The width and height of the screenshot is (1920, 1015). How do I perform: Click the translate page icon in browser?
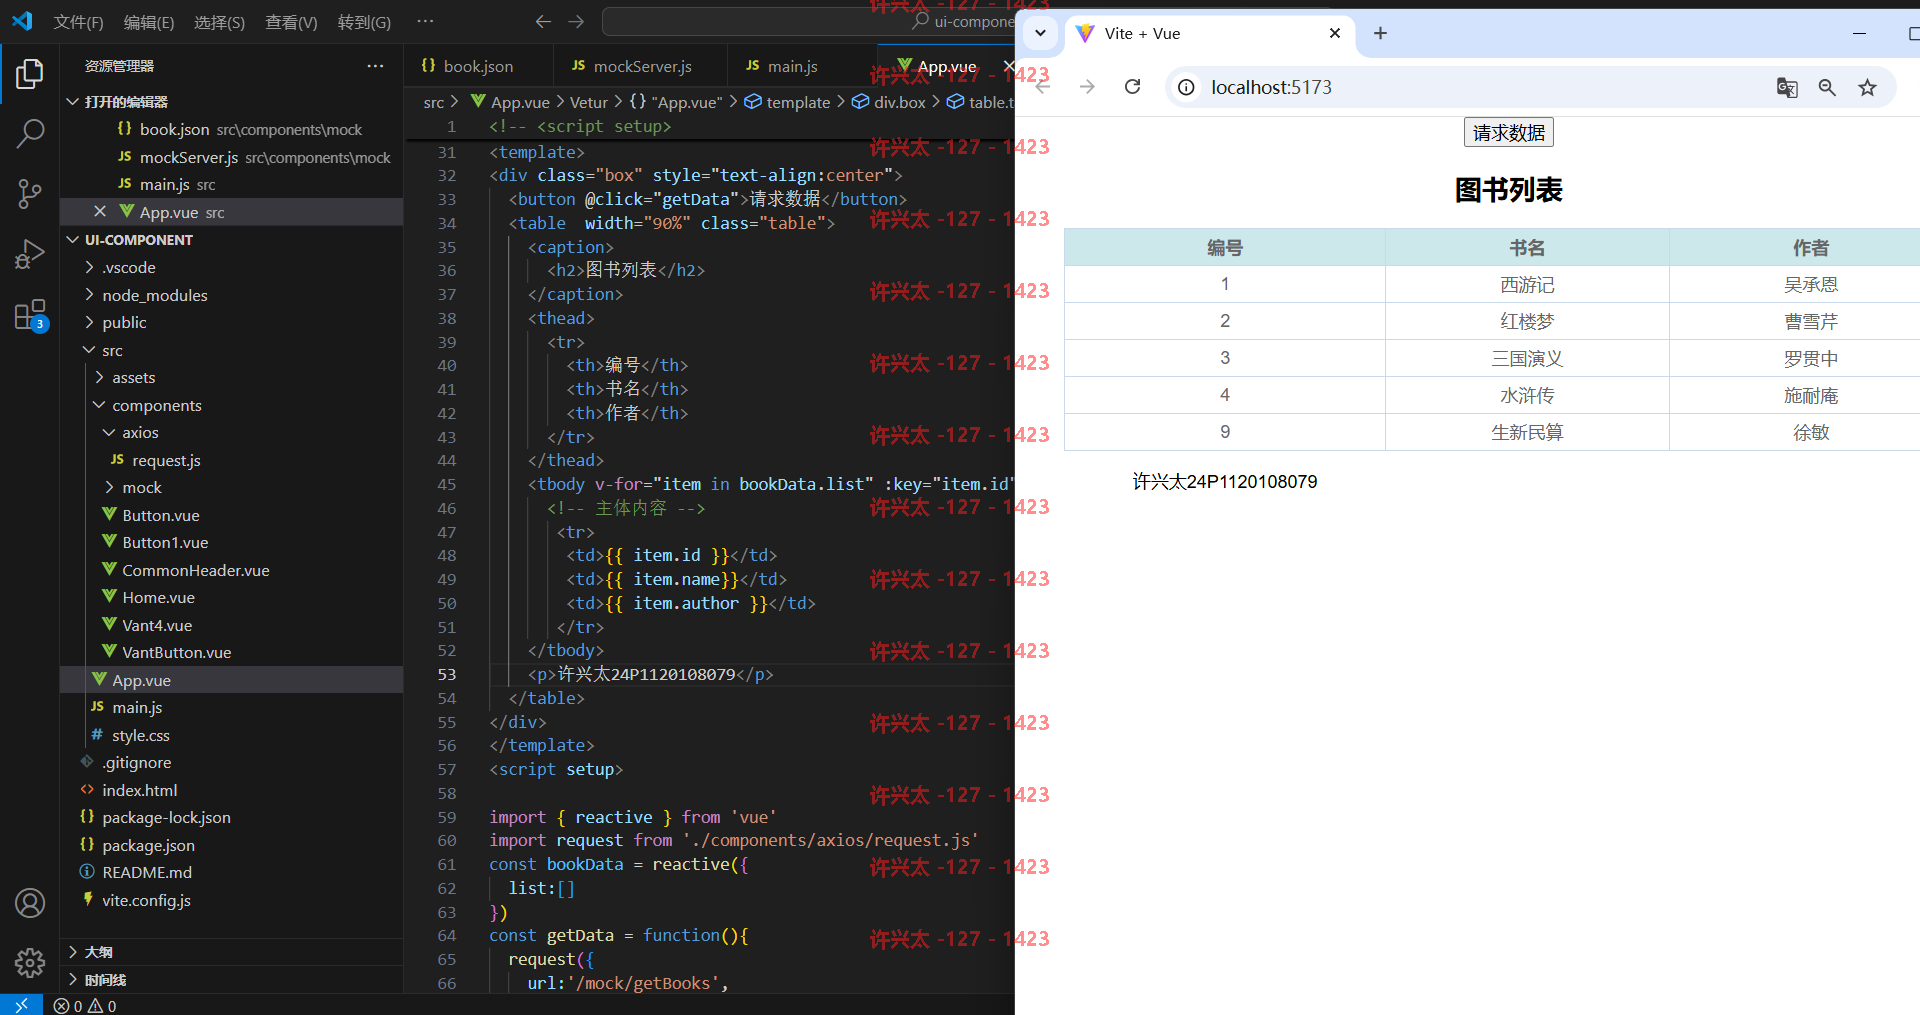pos(1787,87)
